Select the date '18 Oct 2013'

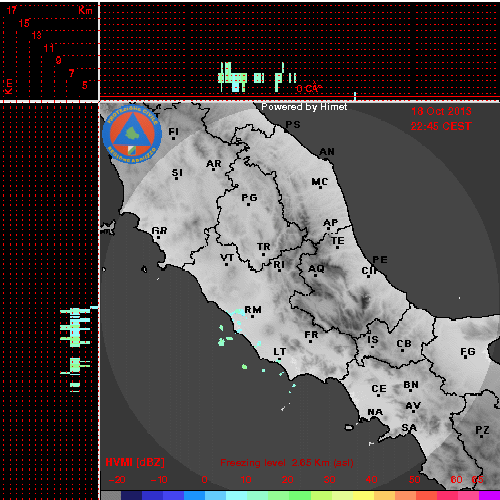pyautogui.click(x=441, y=111)
